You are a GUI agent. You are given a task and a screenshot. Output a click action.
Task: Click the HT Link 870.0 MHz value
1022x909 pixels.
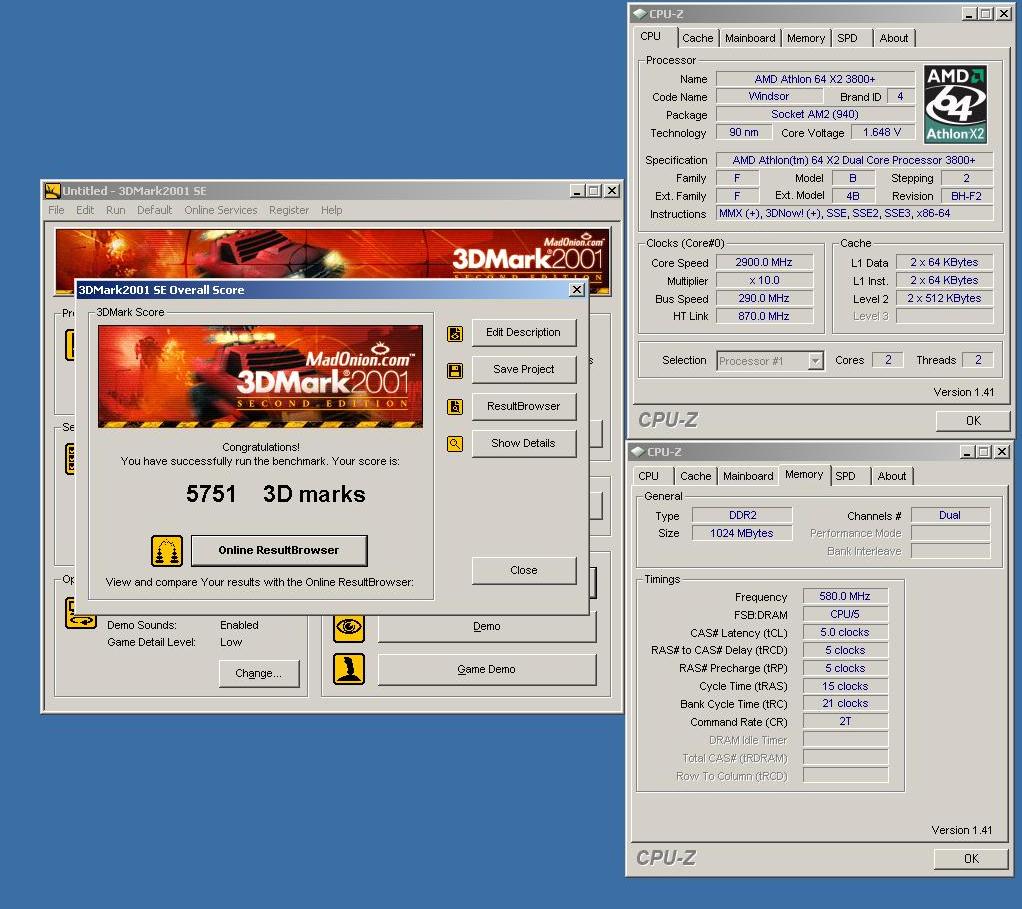pos(764,316)
